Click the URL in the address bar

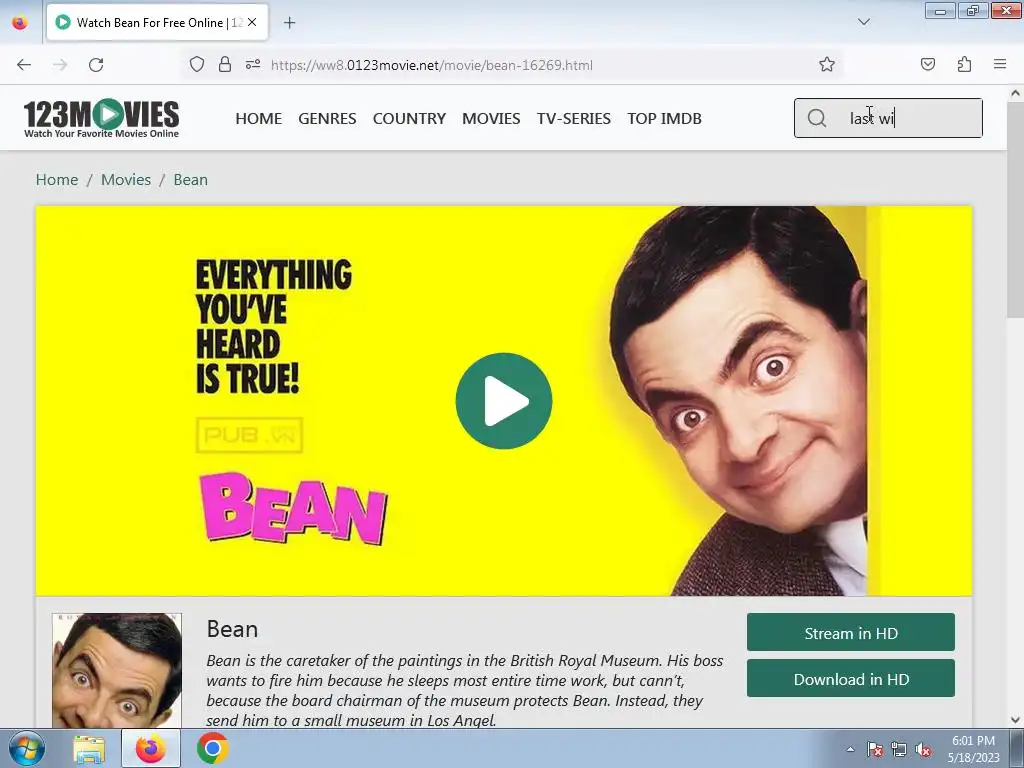[432, 65]
